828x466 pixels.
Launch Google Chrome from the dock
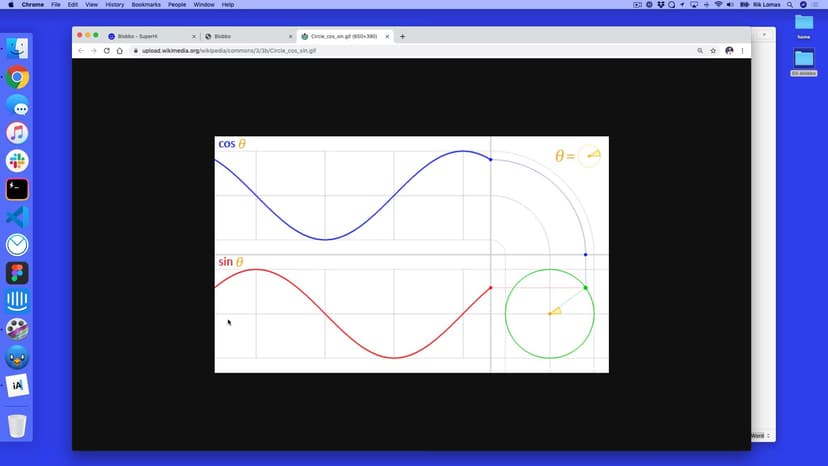click(x=17, y=78)
